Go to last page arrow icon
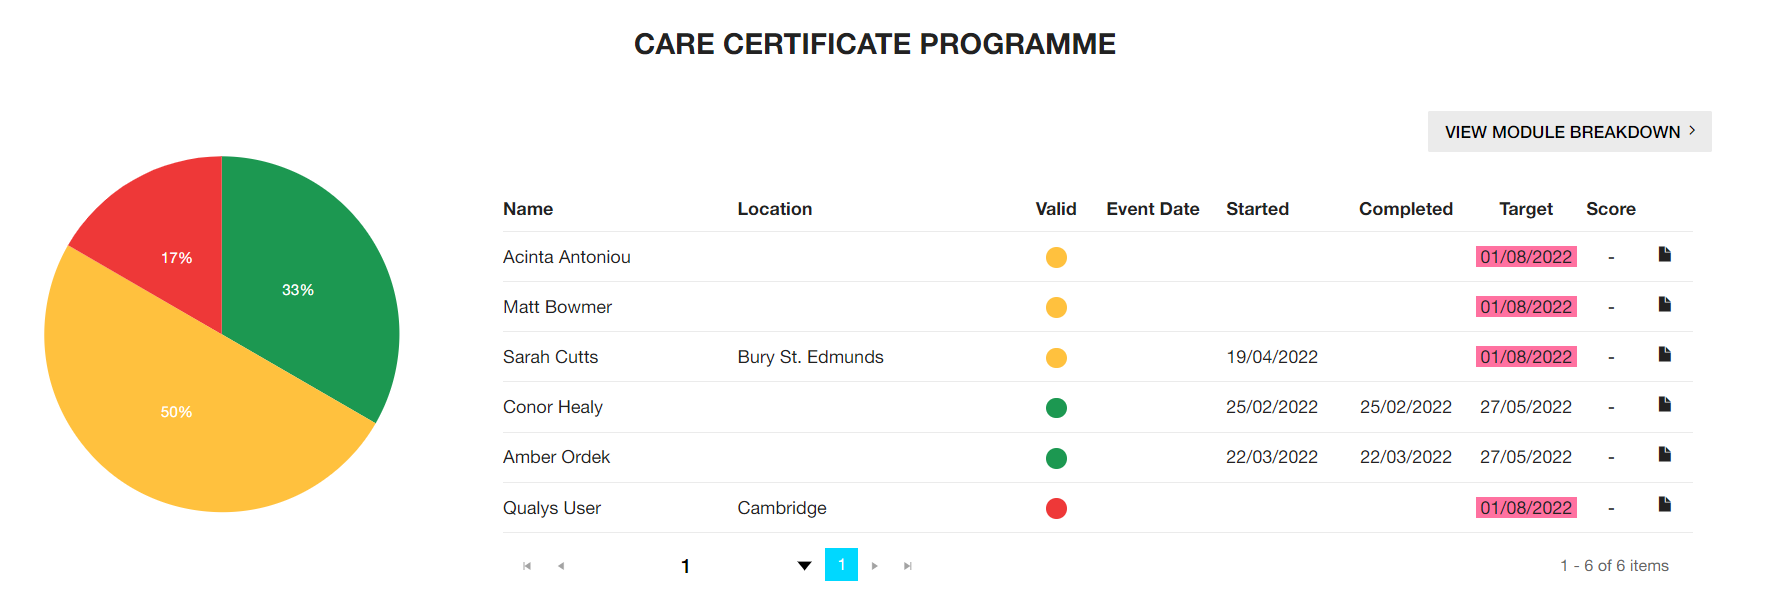This screenshot has height=614, width=1778. 908,566
